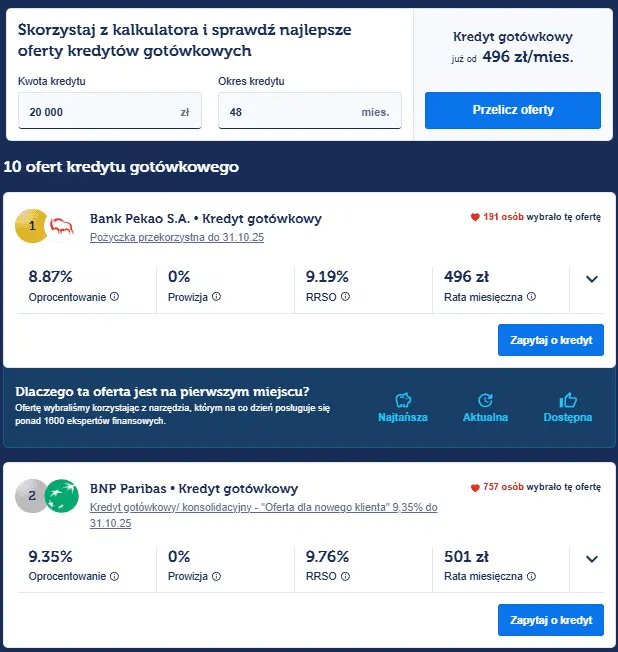The height and width of the screenshot is (652, 618).
Task: Click Zapytaj o kredyt for BNP Paribas
Action: click(x=550, y=620)
